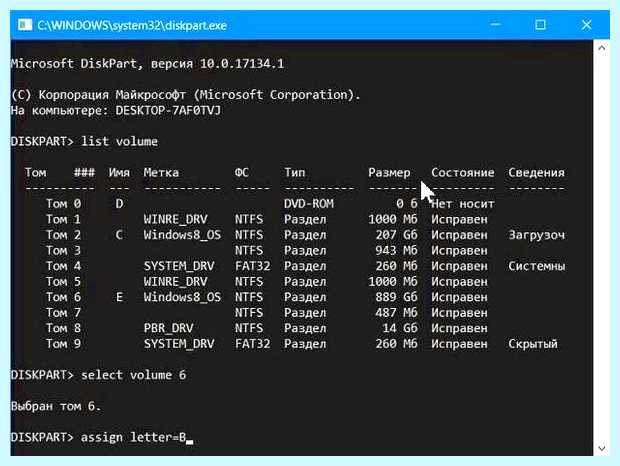
Task: Click the 'Том 0' row label
Action: point(63,204)
